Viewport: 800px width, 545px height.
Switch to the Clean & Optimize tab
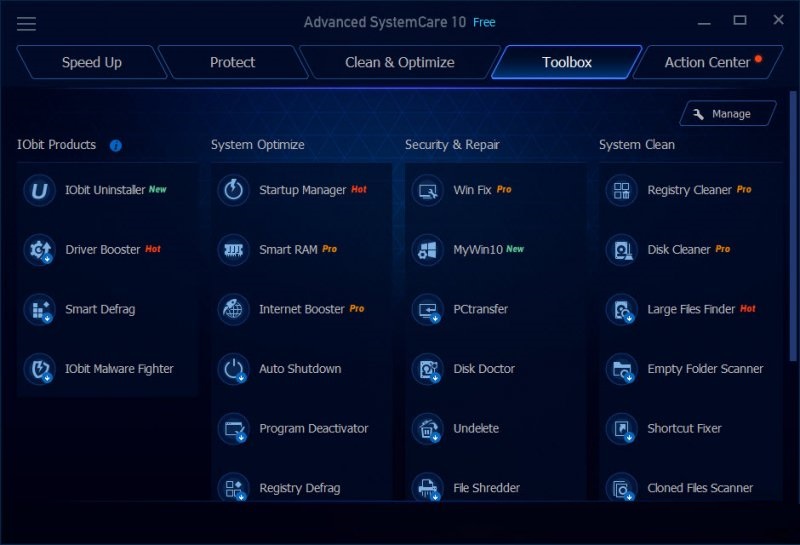(399, 62)
